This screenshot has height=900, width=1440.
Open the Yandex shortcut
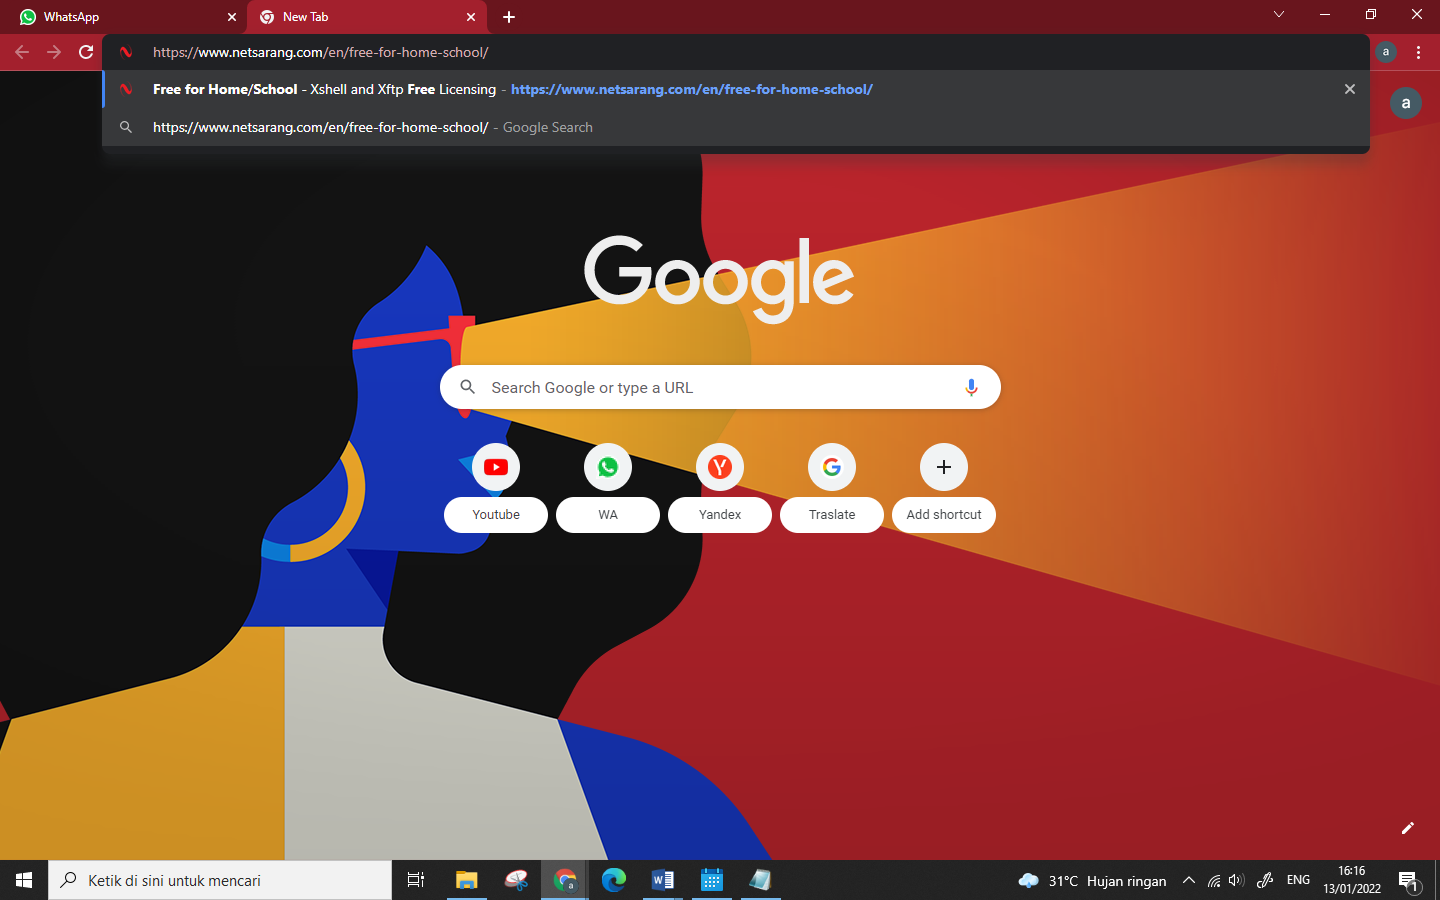(720, 488)
